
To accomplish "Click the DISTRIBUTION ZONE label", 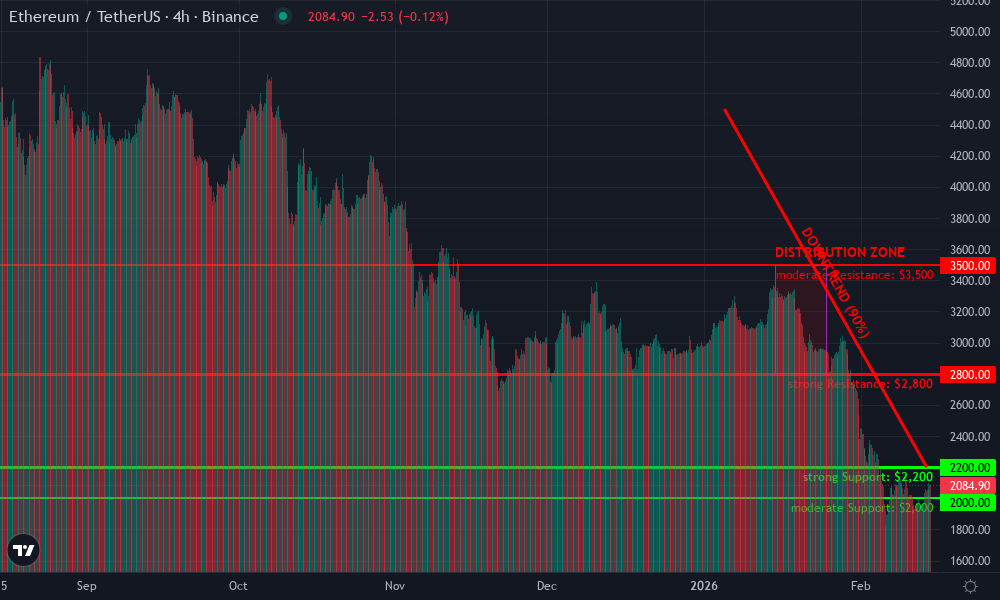I will click(x=841, y=252).
